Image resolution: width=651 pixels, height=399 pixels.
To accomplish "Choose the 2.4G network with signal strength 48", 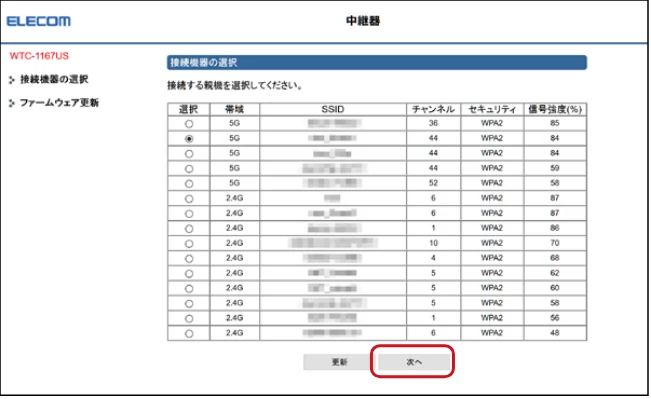I will tap(189, 333).
